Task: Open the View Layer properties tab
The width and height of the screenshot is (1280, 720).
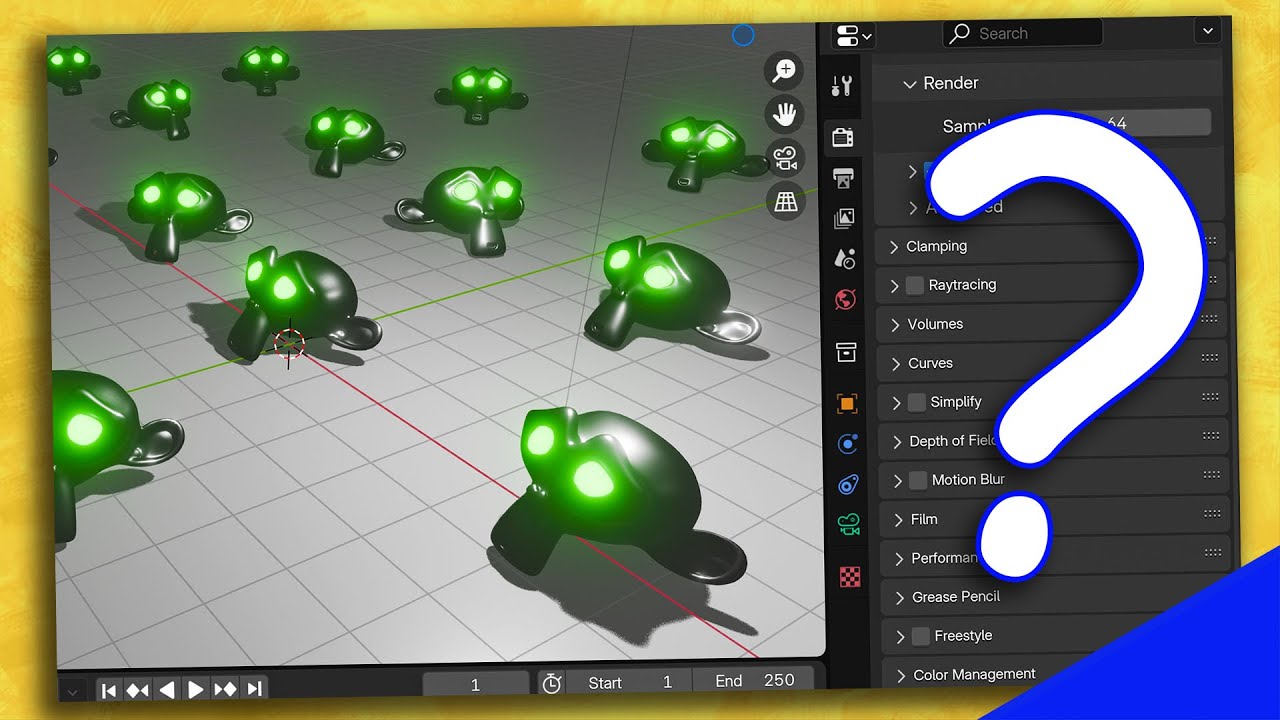Action: pyautogui.click(x=844, y=218)
